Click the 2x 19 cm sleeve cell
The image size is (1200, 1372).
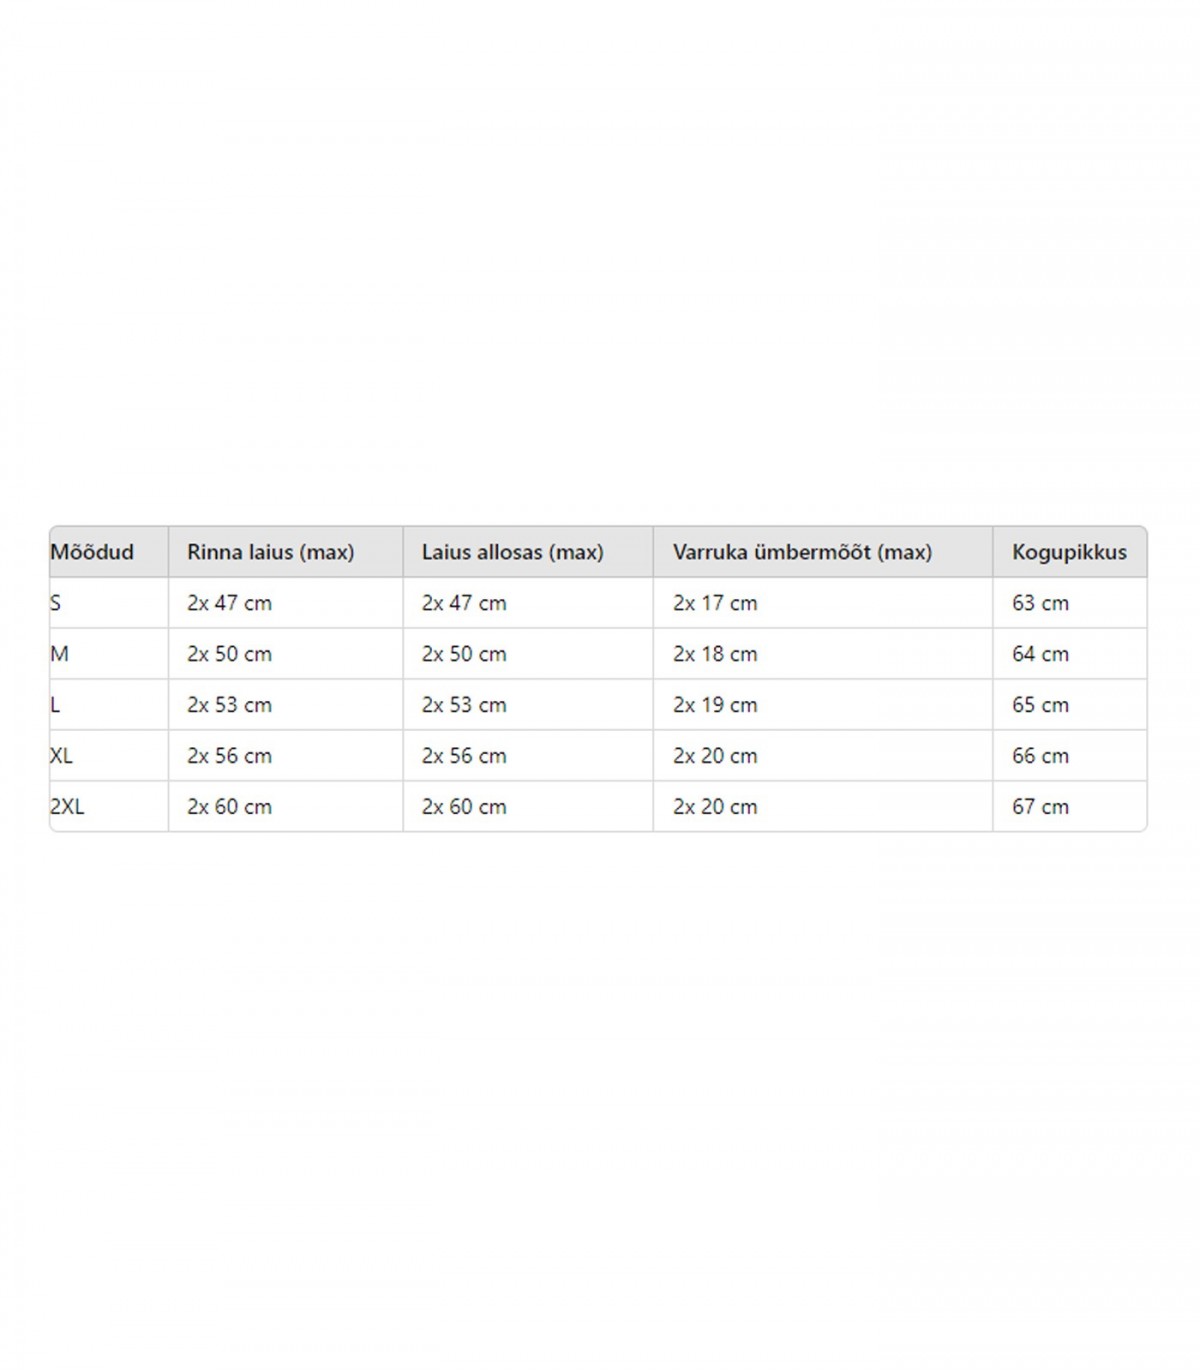tap(715, 705)
